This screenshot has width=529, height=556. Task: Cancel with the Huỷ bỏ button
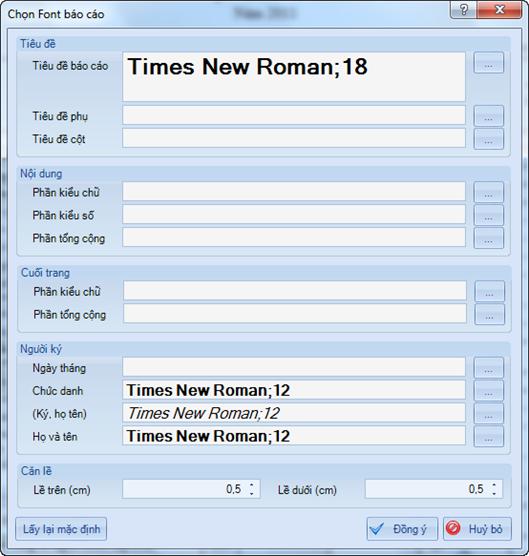point(477,529)
